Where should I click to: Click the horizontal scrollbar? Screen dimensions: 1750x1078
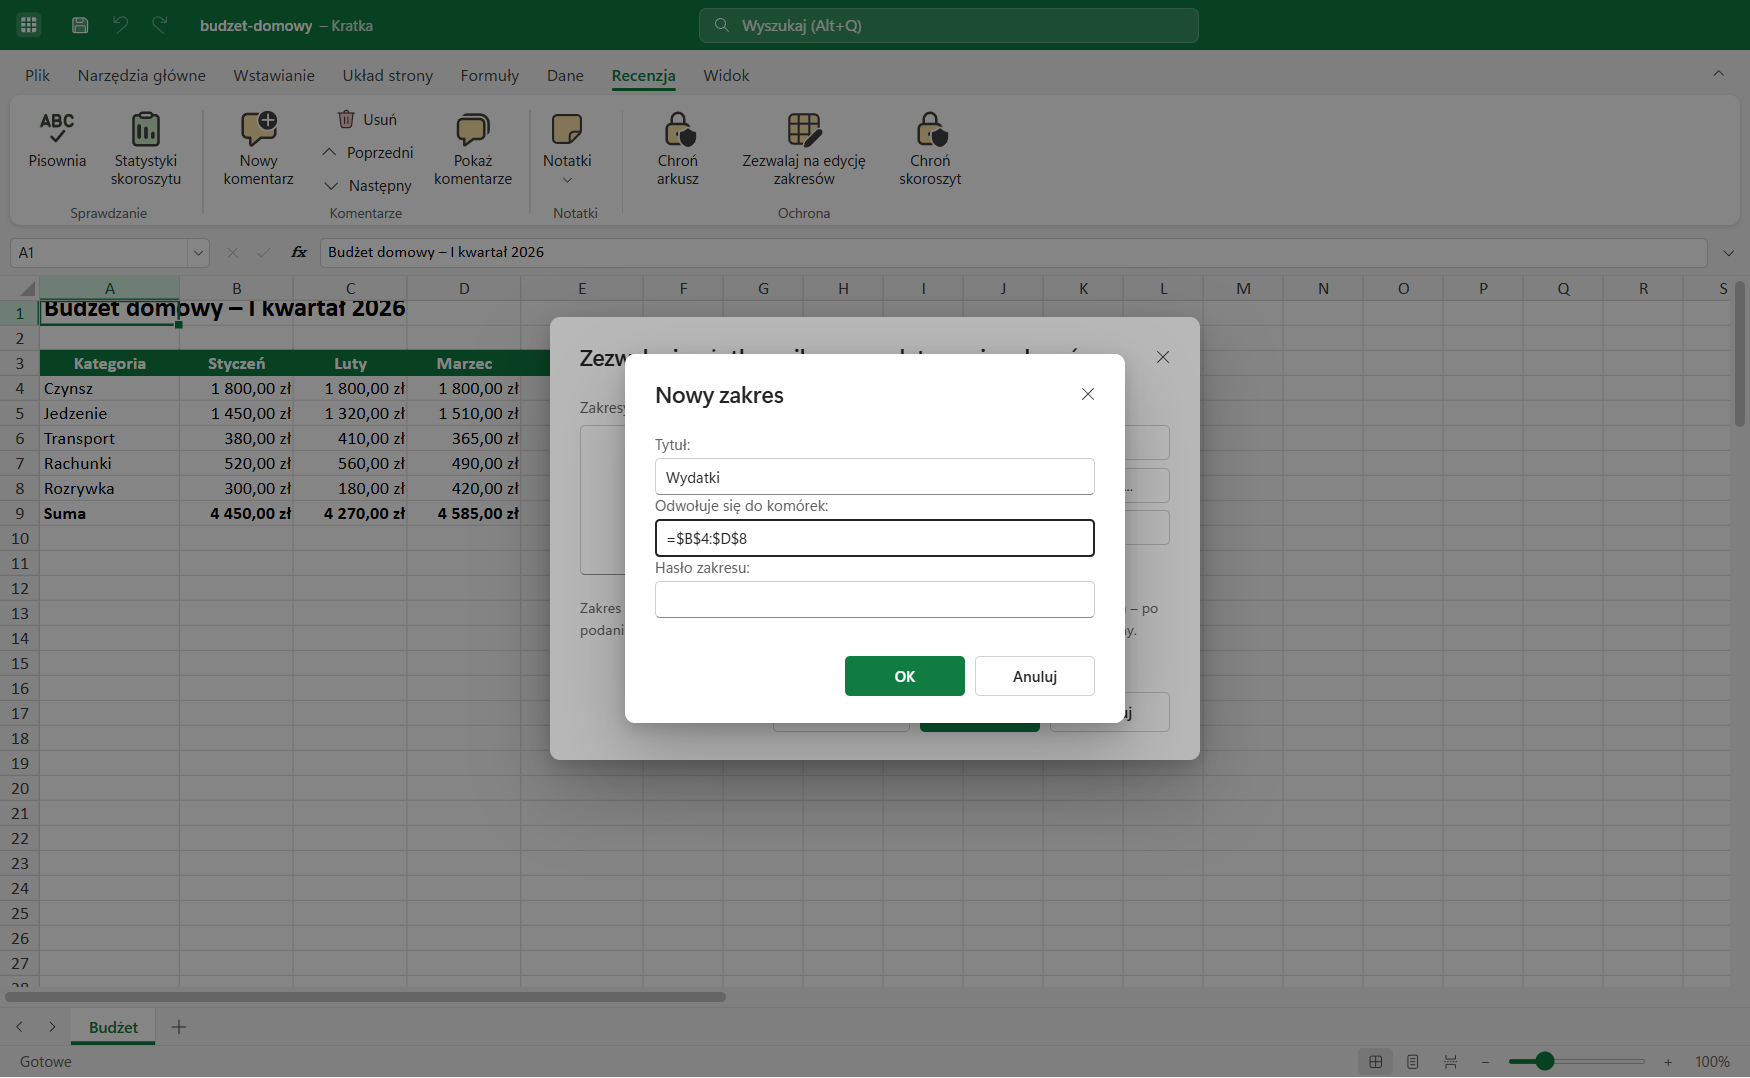tap(366, 997)
